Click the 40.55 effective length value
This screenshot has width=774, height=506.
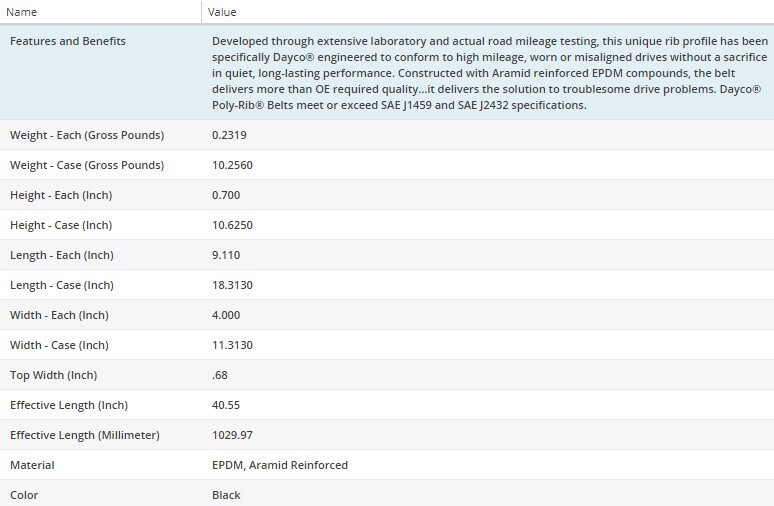226,405
